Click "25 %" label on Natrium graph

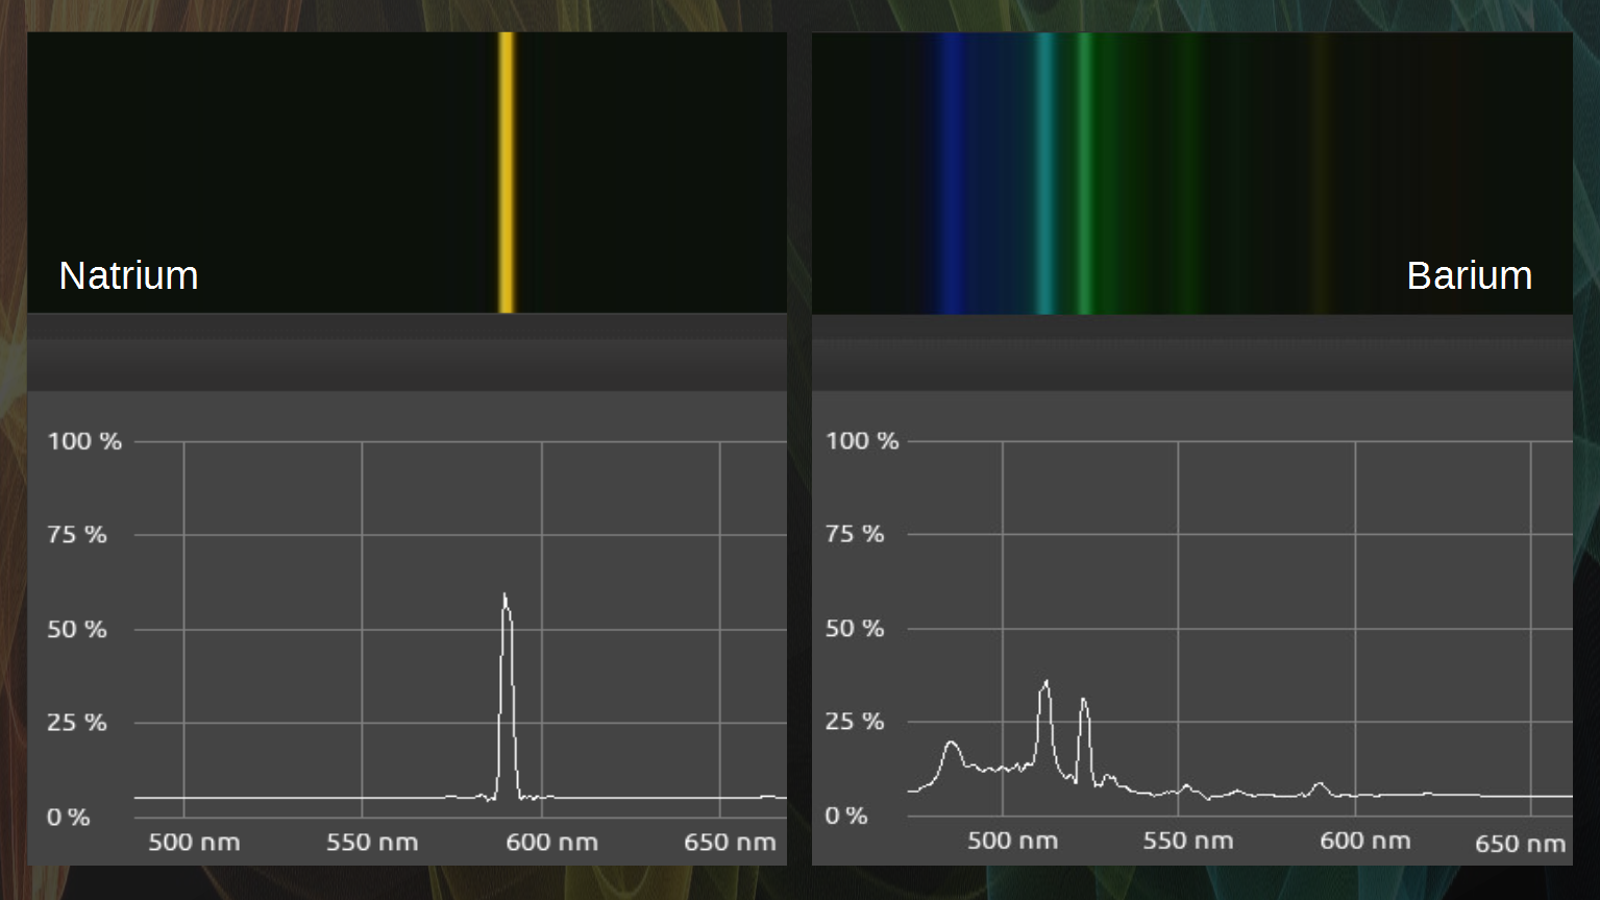pyautogui.click(x=77, y=723)
